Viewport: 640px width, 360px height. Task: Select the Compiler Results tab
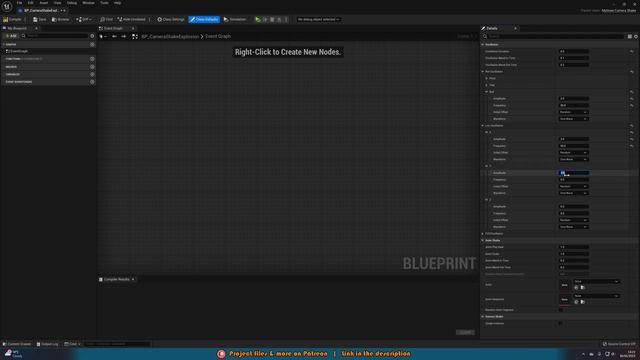[116, 280]
